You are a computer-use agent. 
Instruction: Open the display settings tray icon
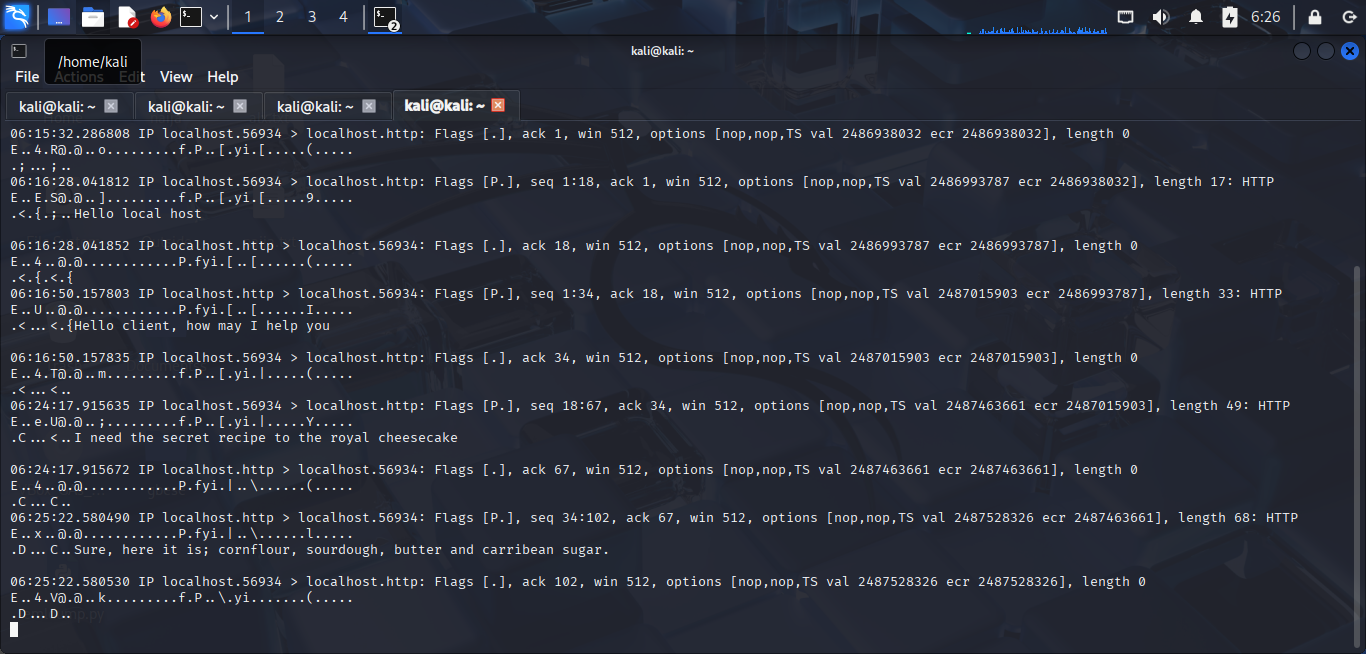click(x=1125, y=17)
